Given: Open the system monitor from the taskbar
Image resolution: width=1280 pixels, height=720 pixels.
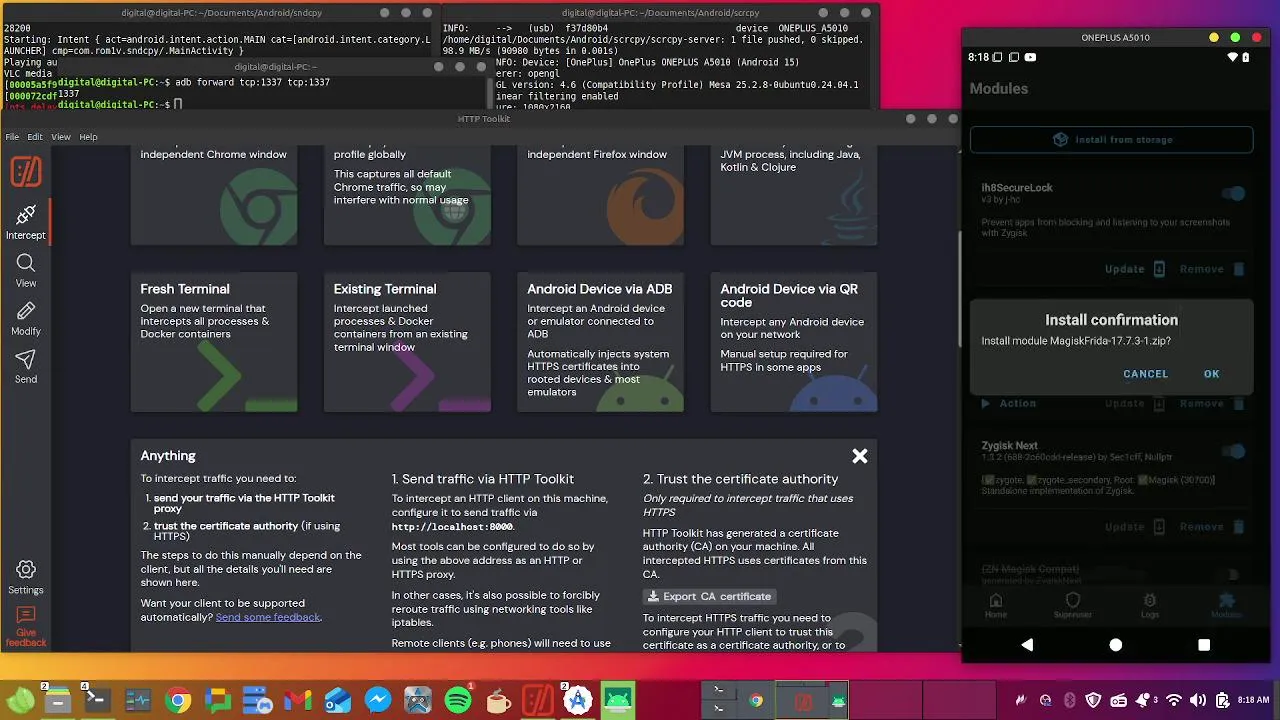Looking at the screenshot, I should click(x=137, y=700).
